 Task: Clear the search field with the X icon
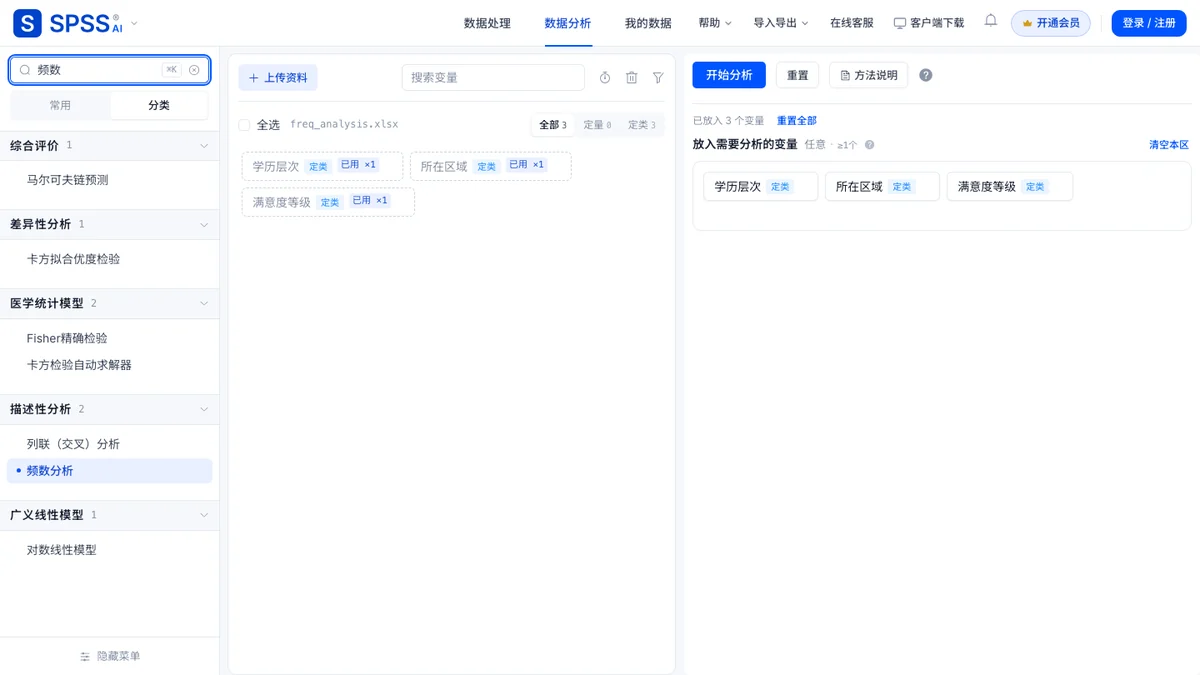pos(194,70)
